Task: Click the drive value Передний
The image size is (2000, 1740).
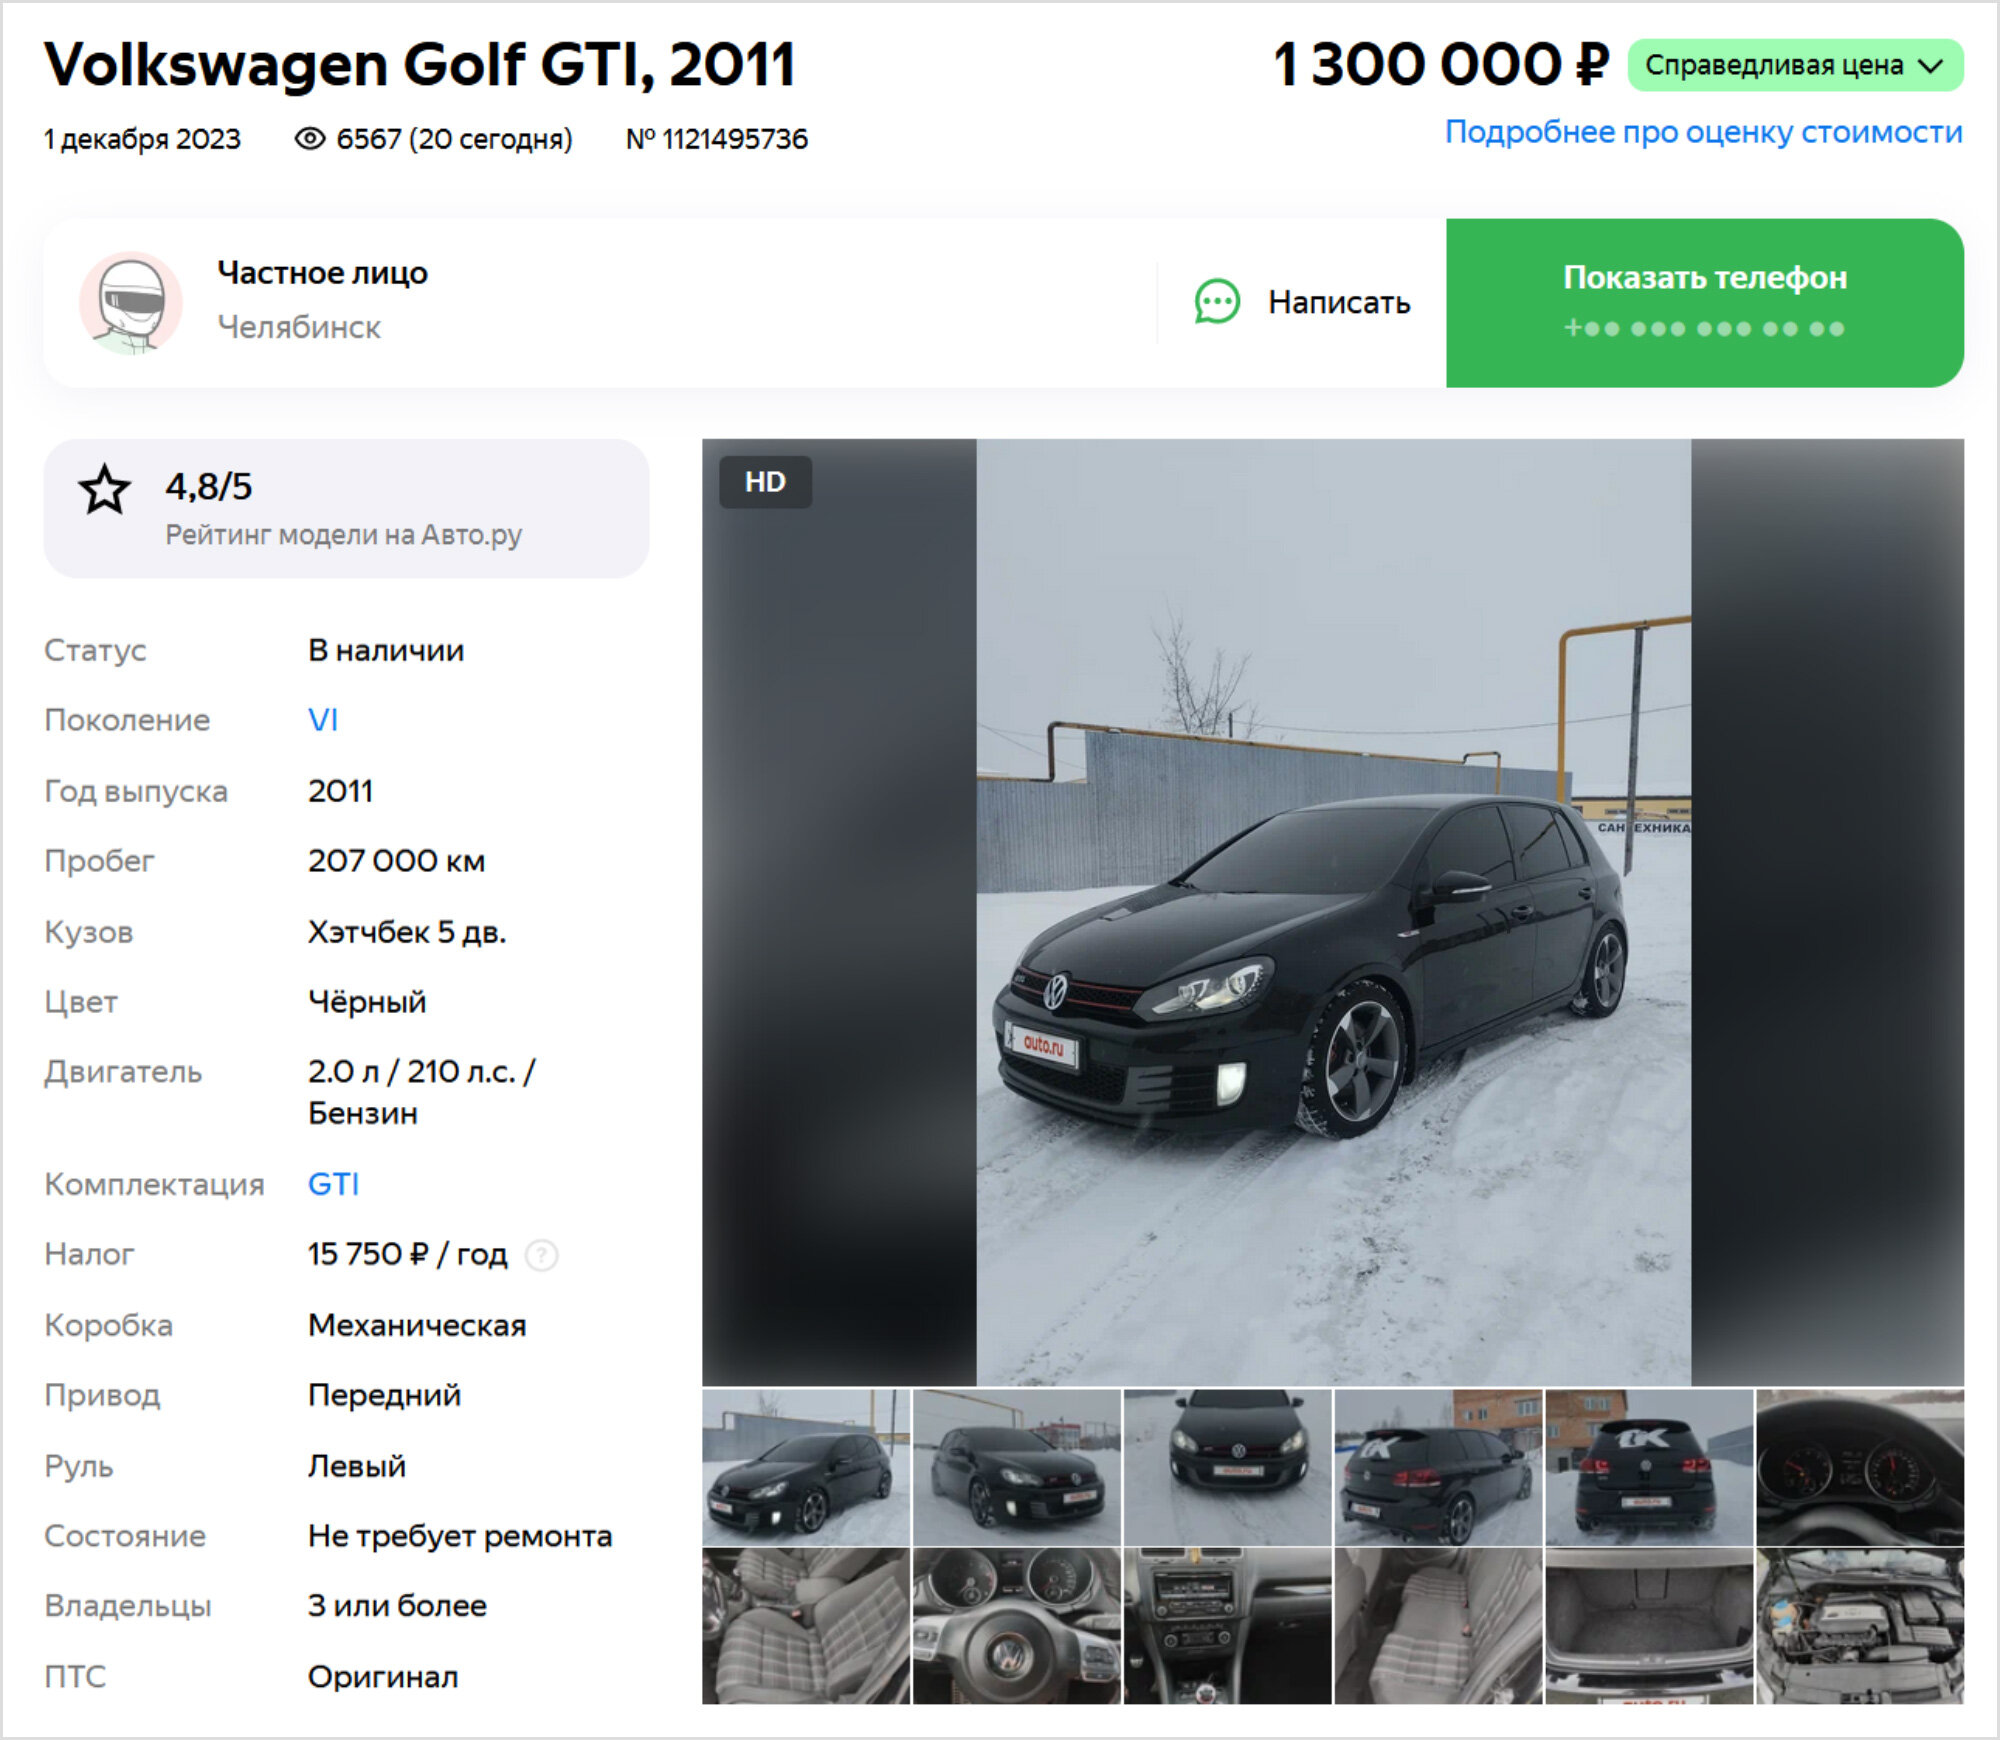Action: coord(385,1395)
